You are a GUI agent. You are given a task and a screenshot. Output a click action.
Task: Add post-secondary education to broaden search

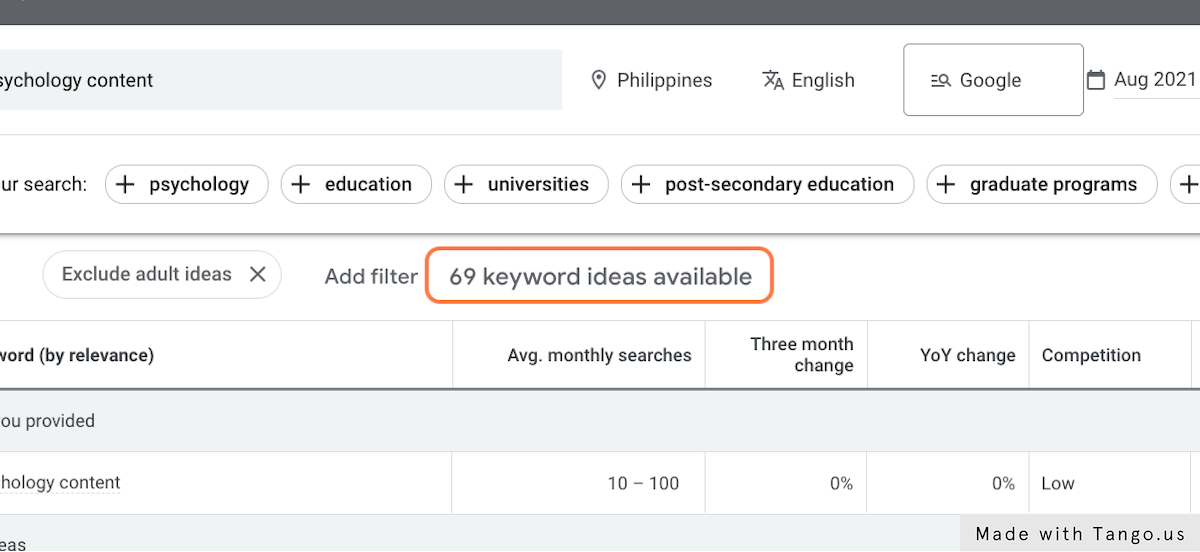point(767,184)
